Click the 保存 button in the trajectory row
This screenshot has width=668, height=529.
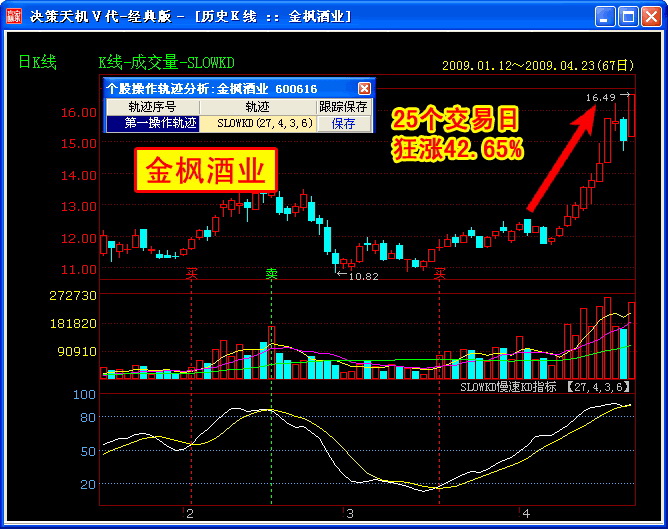[x=343, y=124]
